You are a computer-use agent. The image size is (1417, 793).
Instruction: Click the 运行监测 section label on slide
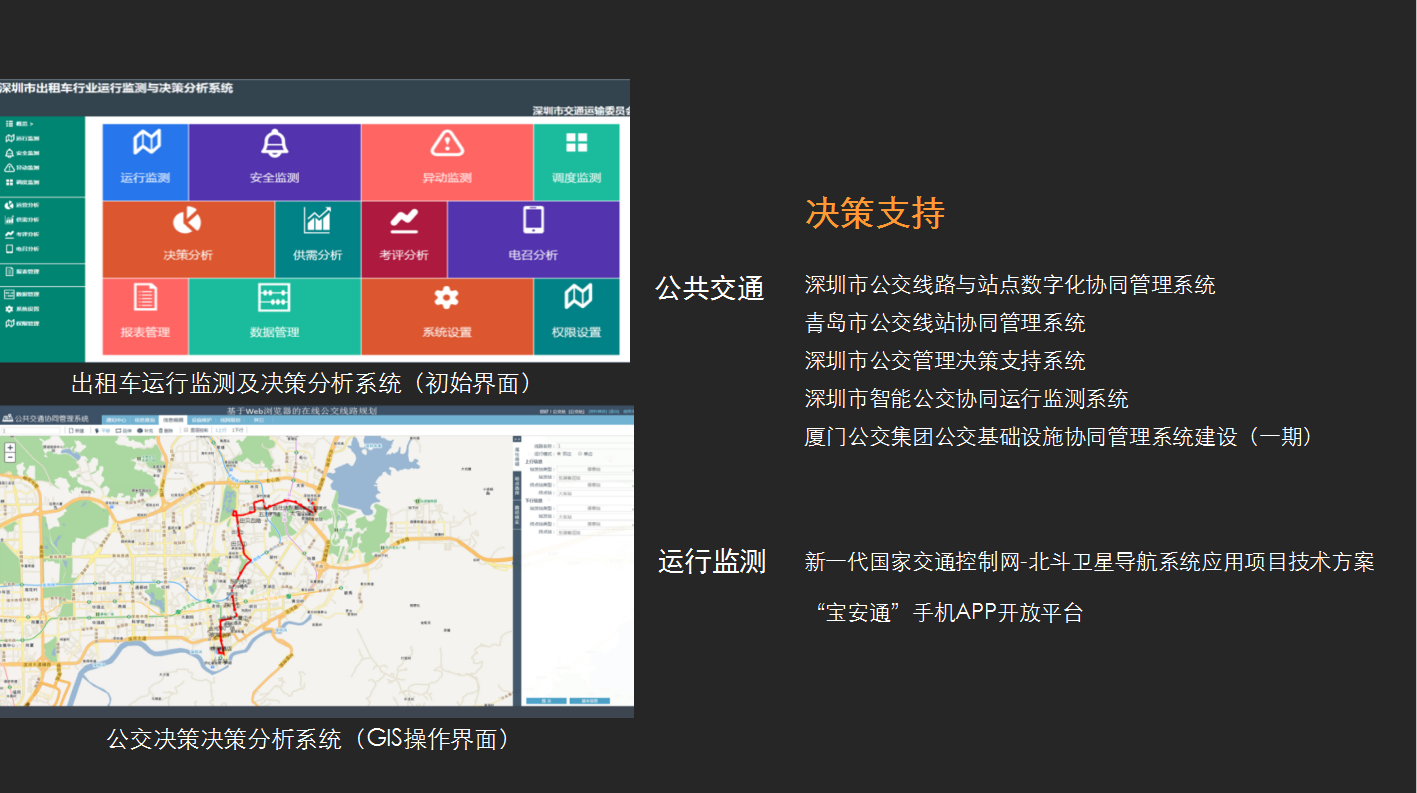point(712,561)
